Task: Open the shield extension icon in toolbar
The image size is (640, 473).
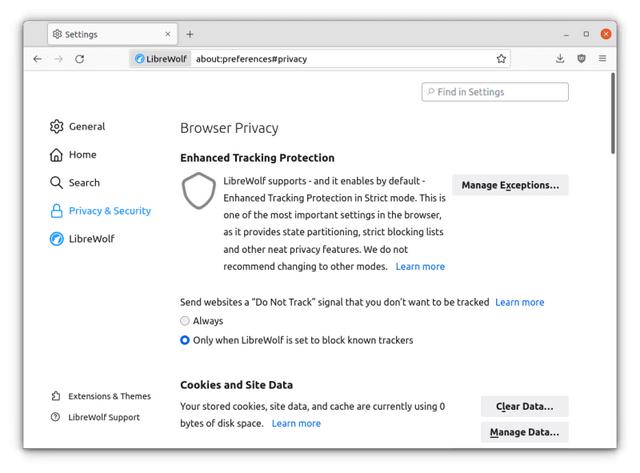Action: (x=581, y=58)
